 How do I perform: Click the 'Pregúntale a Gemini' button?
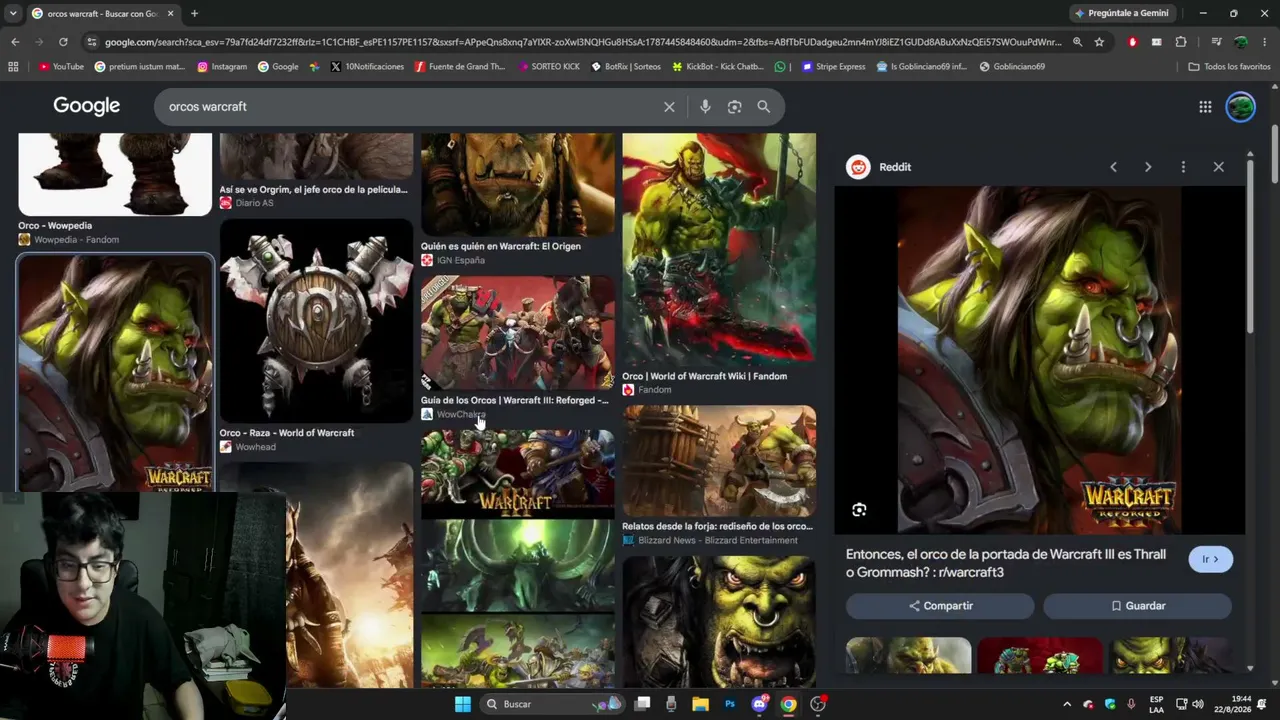coord(1120,14)
